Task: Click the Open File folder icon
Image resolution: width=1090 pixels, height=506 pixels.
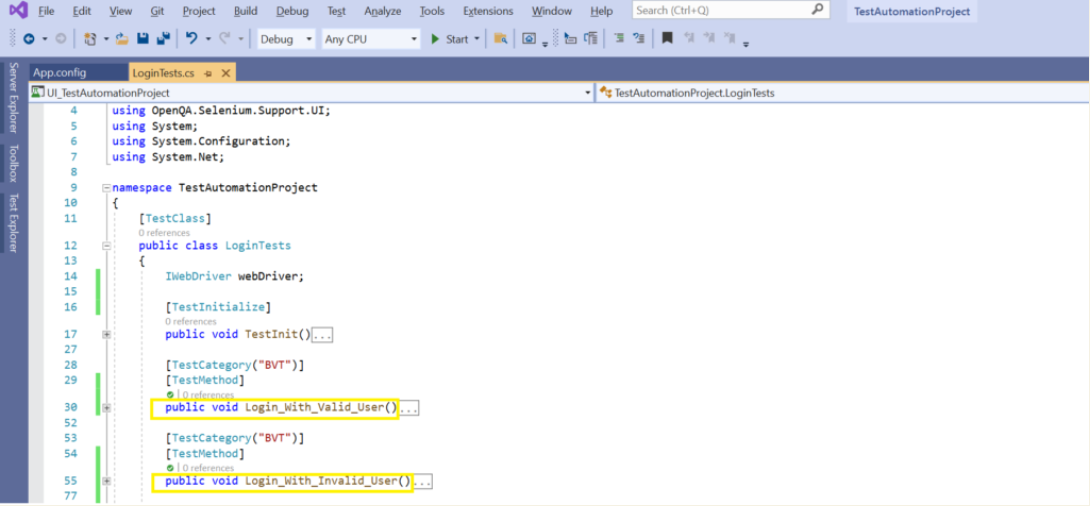Action: click(122, 39)
